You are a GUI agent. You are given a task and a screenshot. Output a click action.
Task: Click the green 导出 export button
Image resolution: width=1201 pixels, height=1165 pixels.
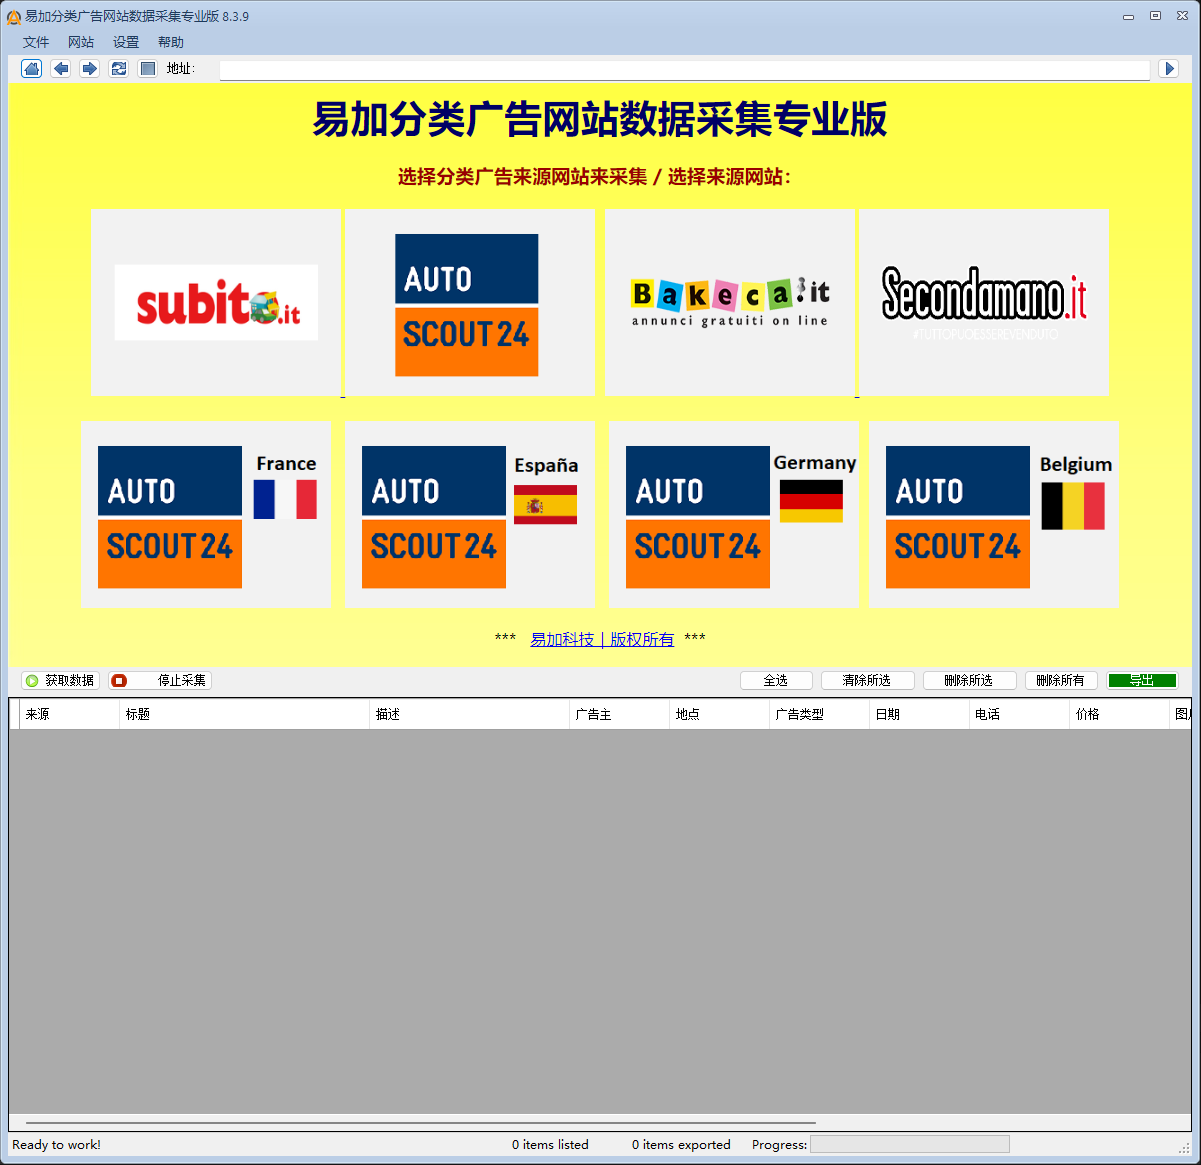coord(1142,680)
